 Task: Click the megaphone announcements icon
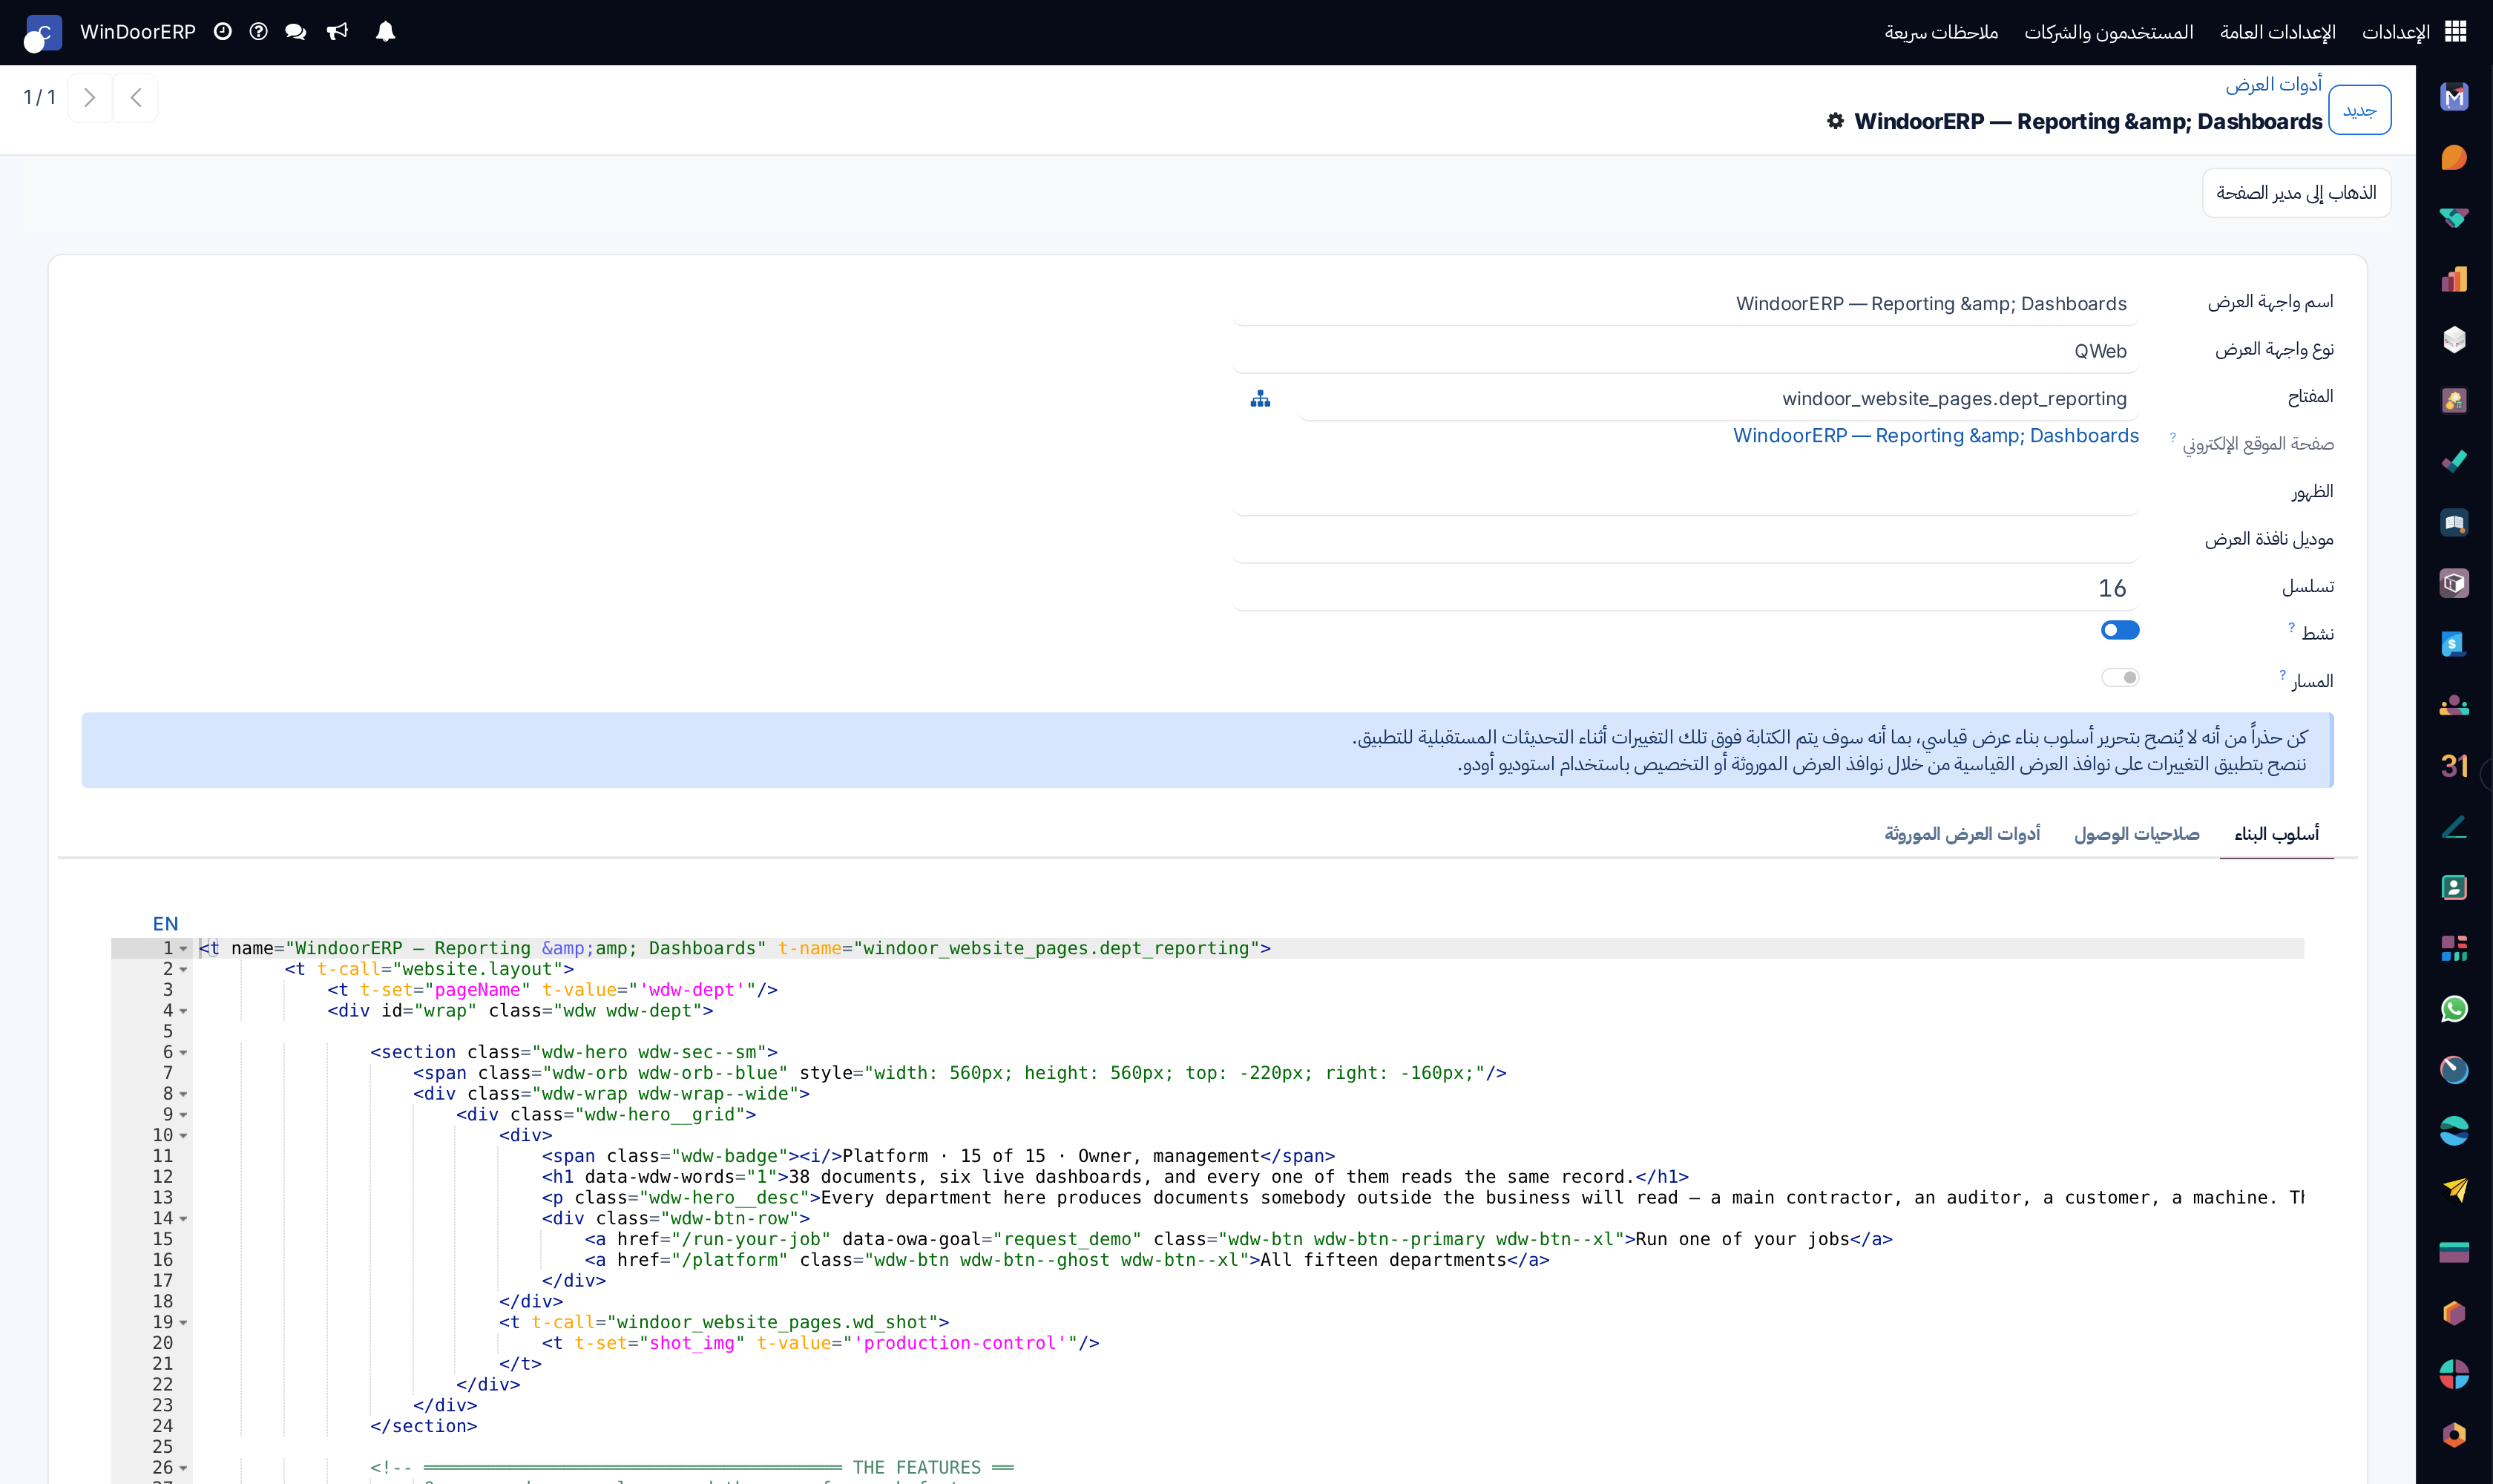(338, 32)
